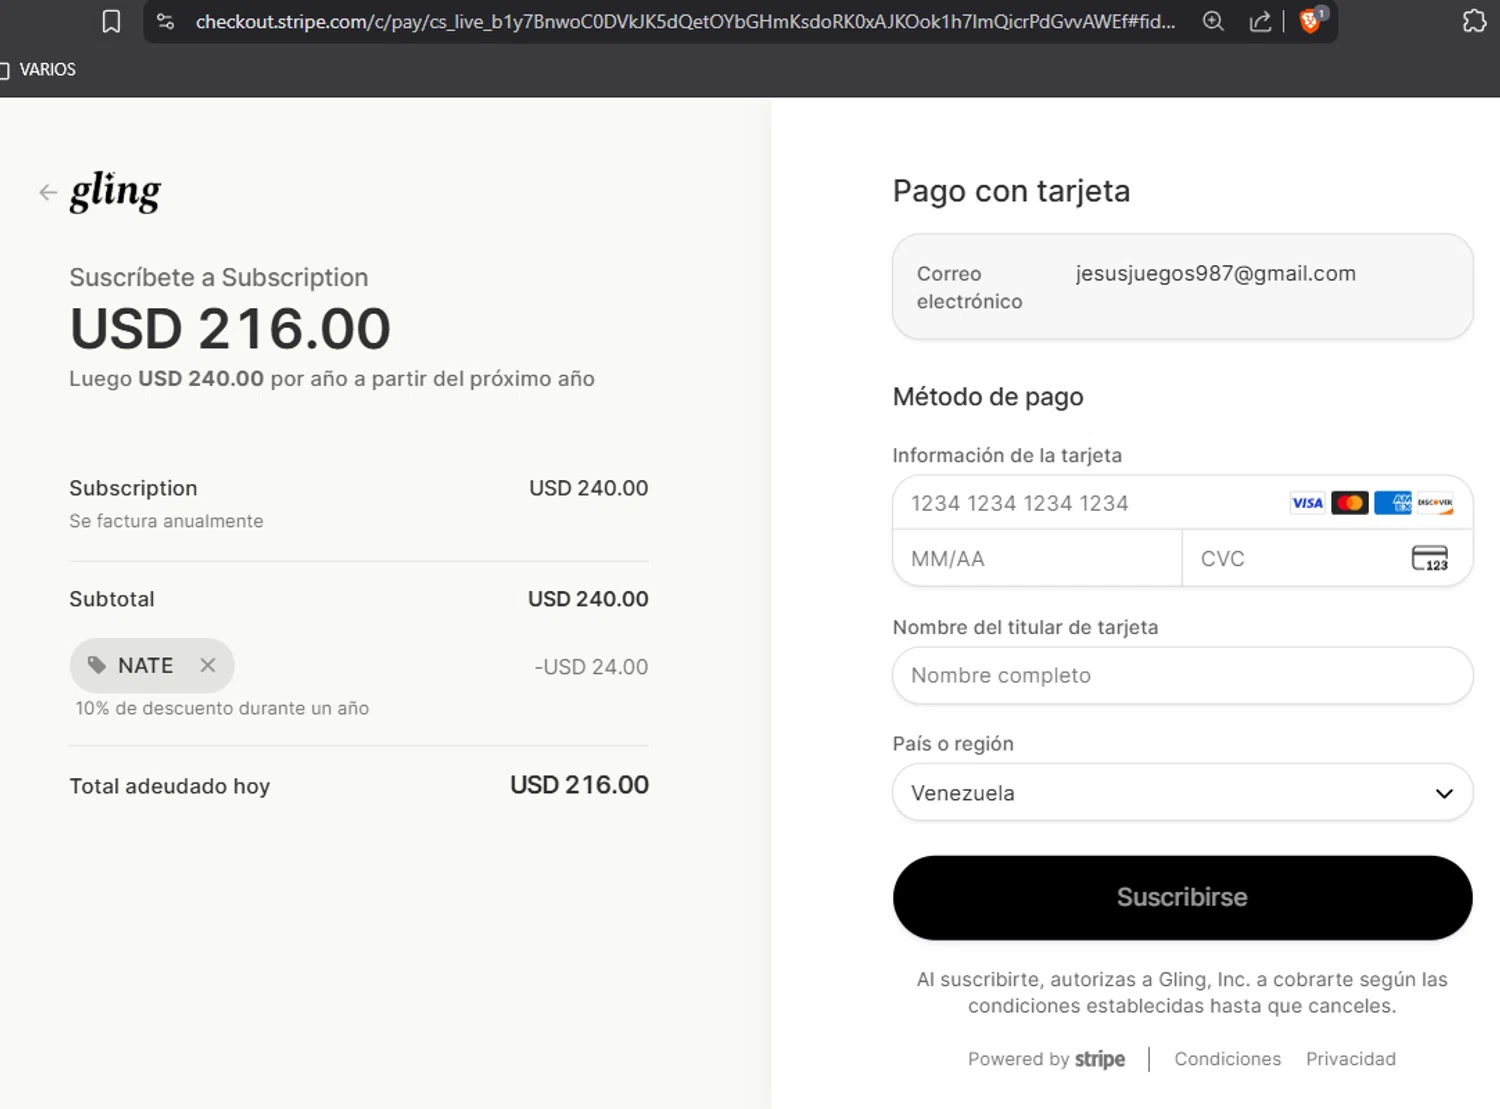1500x1109 pixels.
Task: Click USD 240.00 beside Subscription item
Action: 588,488
